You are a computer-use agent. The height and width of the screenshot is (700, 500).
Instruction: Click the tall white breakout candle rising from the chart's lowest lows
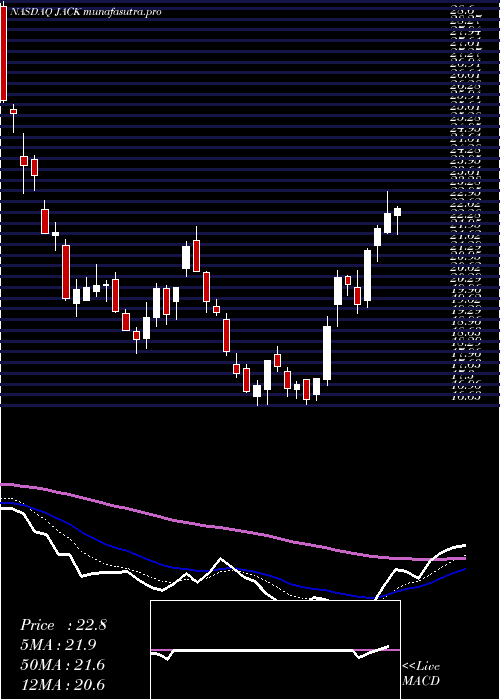point(327,353)
